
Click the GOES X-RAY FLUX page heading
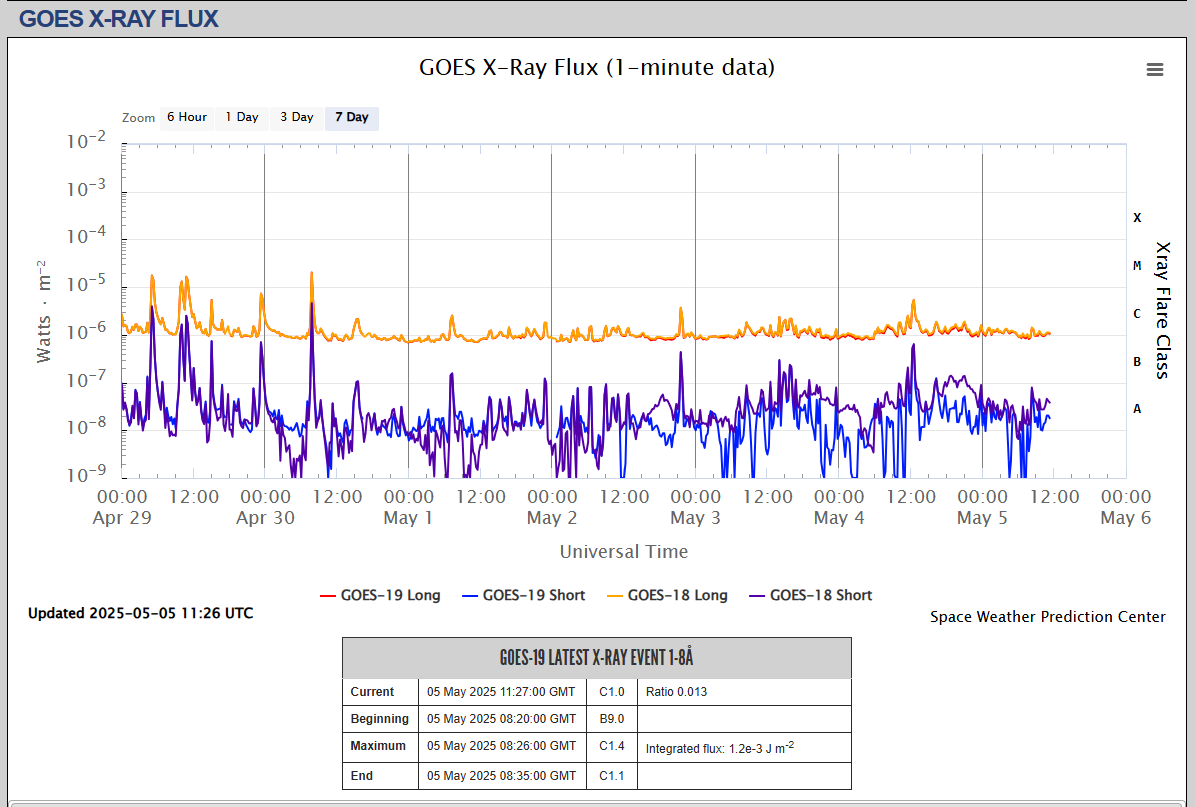[118, 18]
